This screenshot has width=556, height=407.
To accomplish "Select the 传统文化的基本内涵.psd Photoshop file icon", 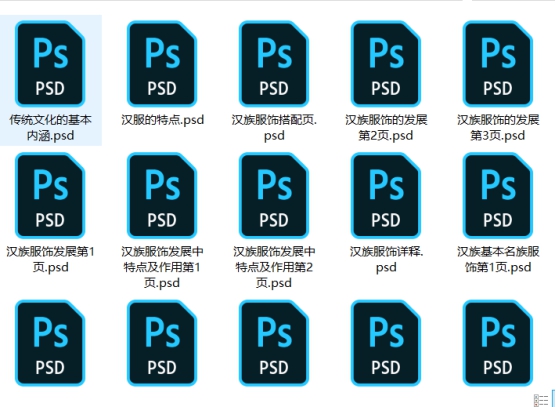I will [50, 63].
